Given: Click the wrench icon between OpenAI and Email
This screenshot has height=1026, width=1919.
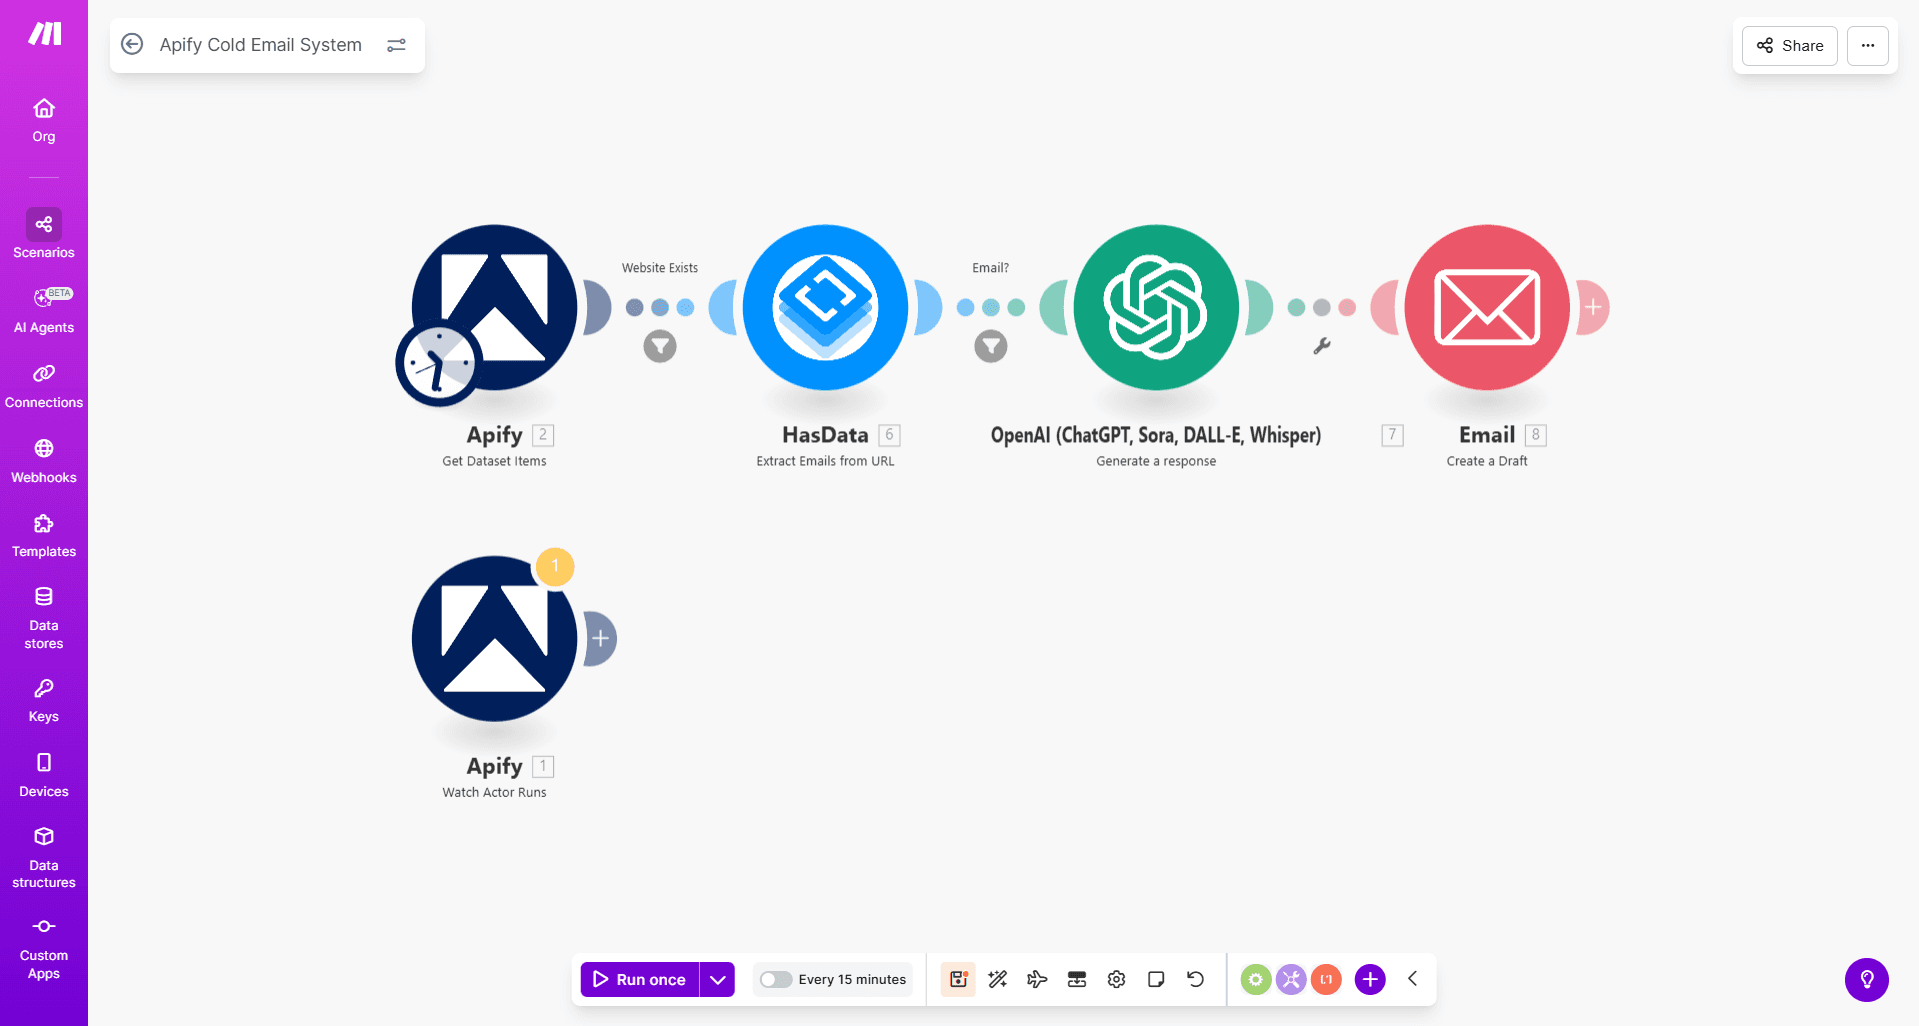Looking at the screenshot, I should [1322, 346].
